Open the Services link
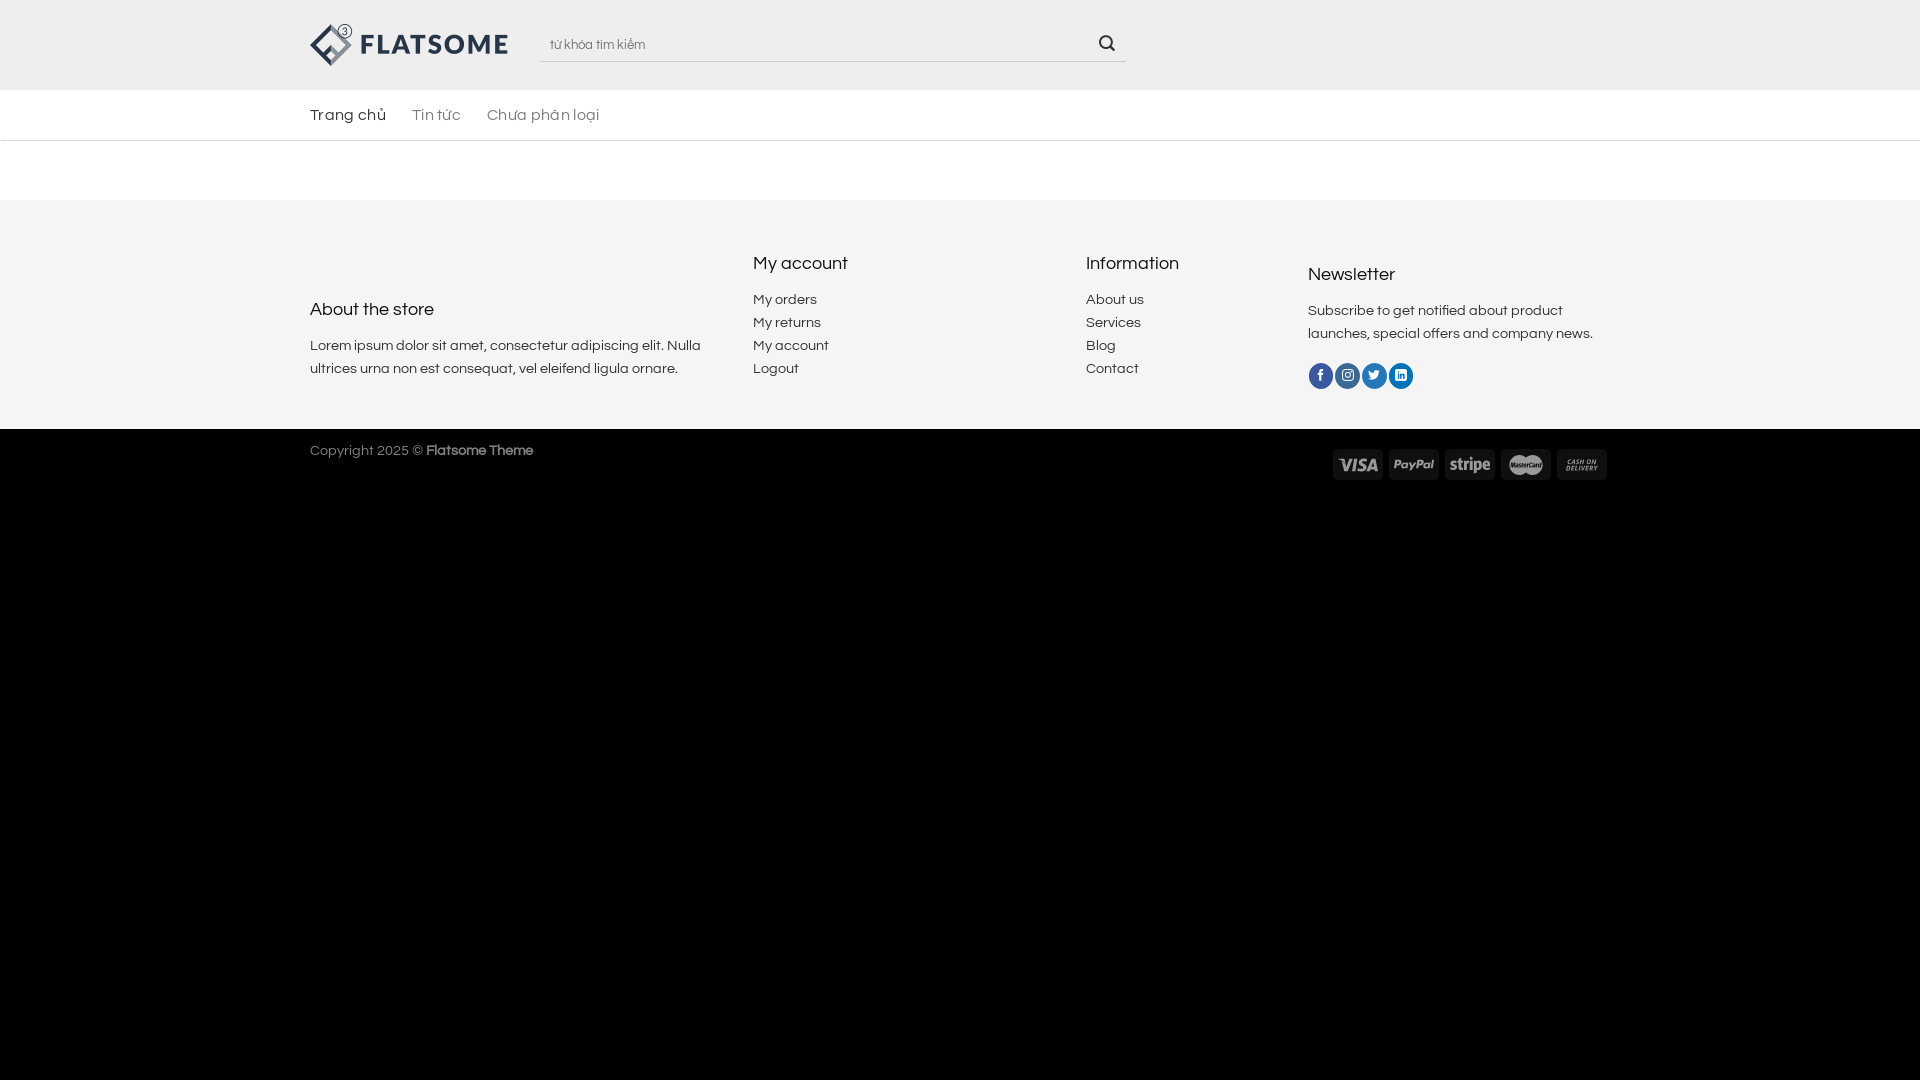The height and width of the screenshot is (1080, 1920). 1113,323
